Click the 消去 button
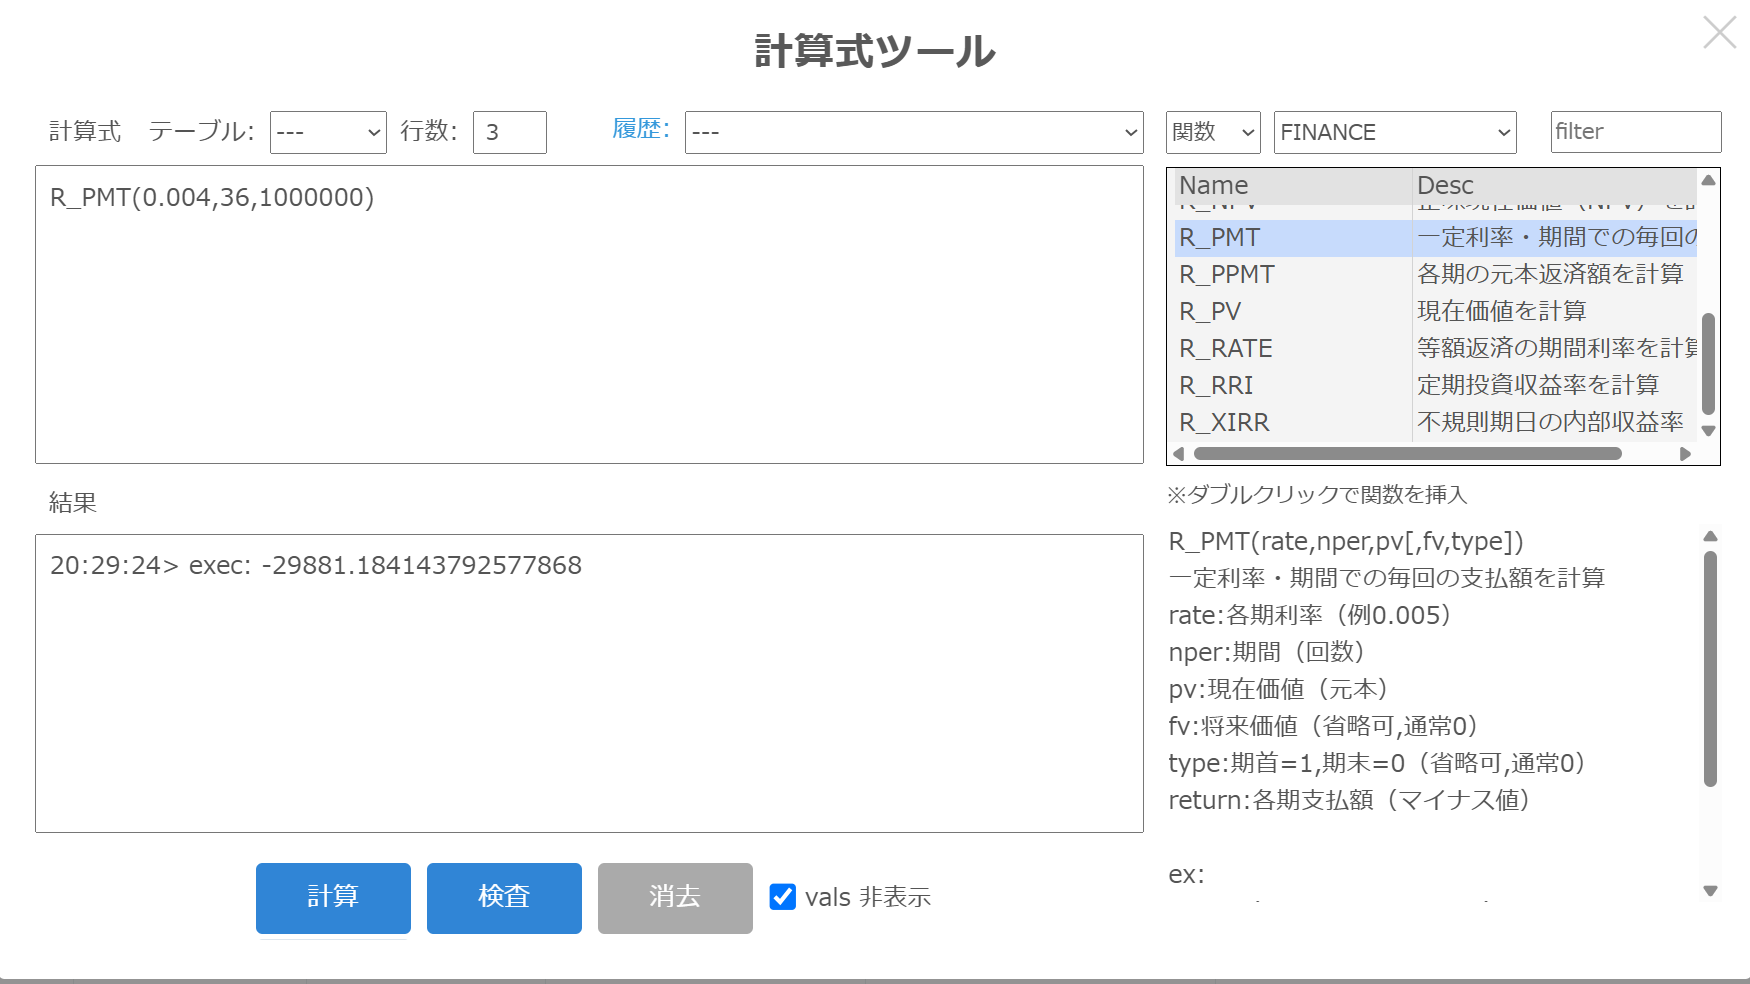 pyautogui.click(x=675, y=898)
